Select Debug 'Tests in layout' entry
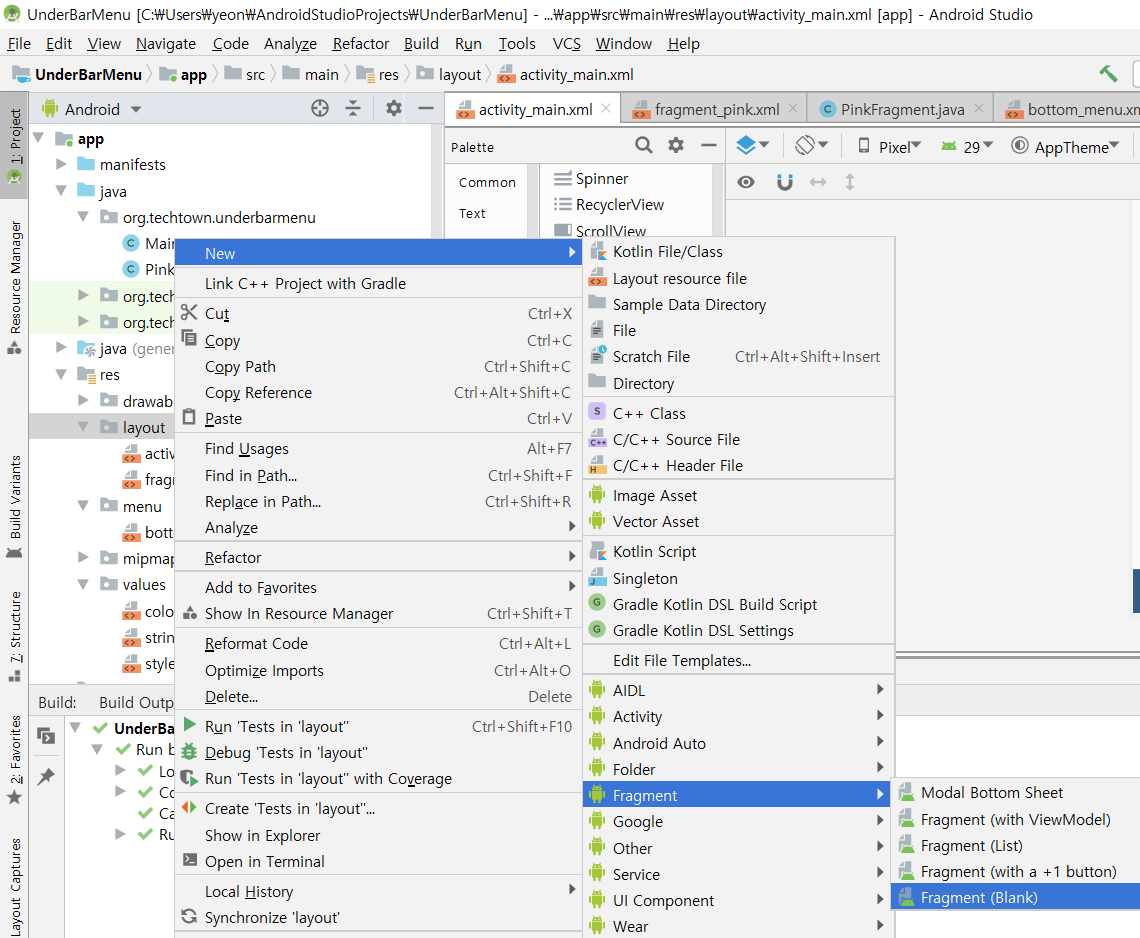Image resolution: width=1140 pixels, height=938 pixels. click(378, 753)
